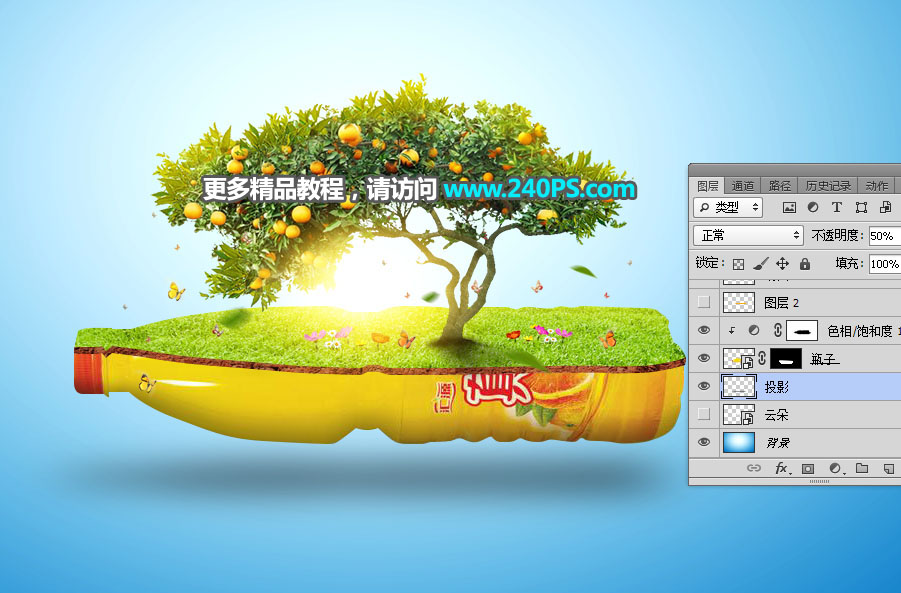Image resolution: width=901 pixels, height=593 pixels.
Task: Select layer named 背景
Action: 777,443
